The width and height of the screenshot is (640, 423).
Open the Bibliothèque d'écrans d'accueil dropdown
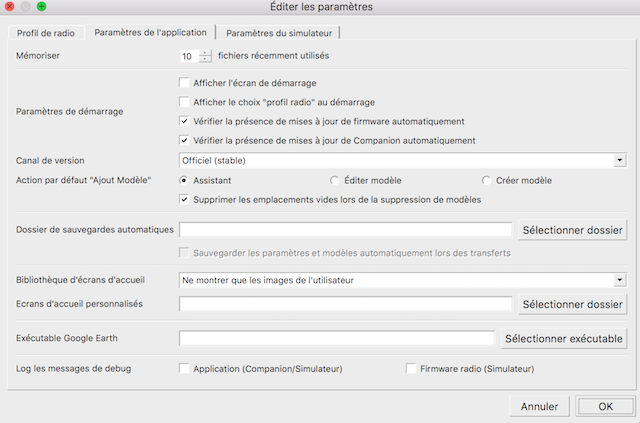[402, 280]
